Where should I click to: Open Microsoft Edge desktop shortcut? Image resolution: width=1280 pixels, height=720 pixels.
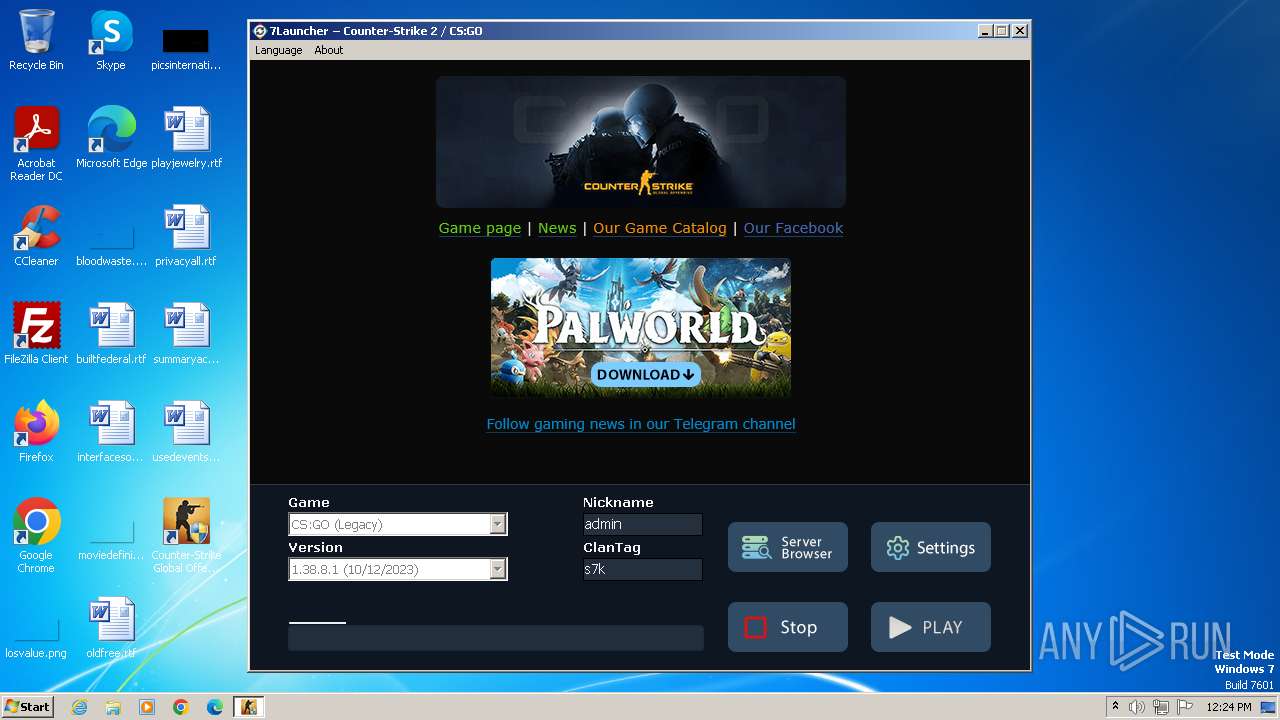[111, 138]
